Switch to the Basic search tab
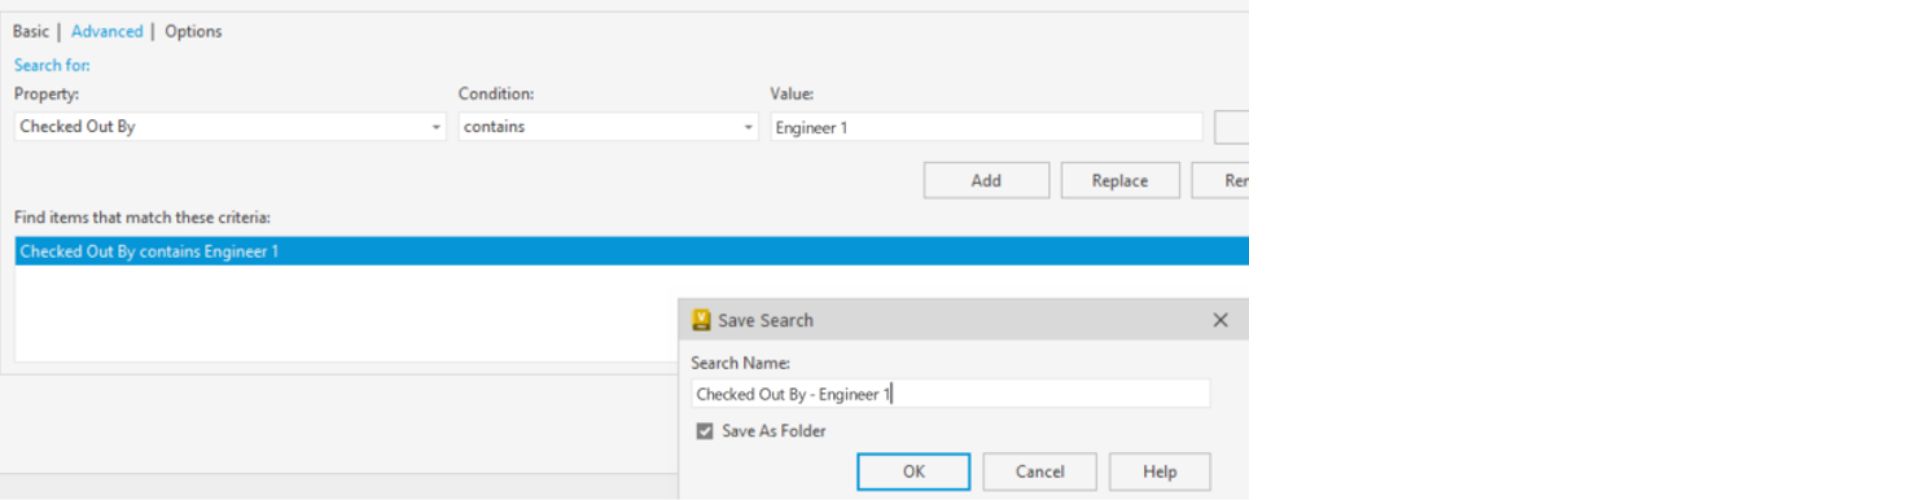 [30, 31]
